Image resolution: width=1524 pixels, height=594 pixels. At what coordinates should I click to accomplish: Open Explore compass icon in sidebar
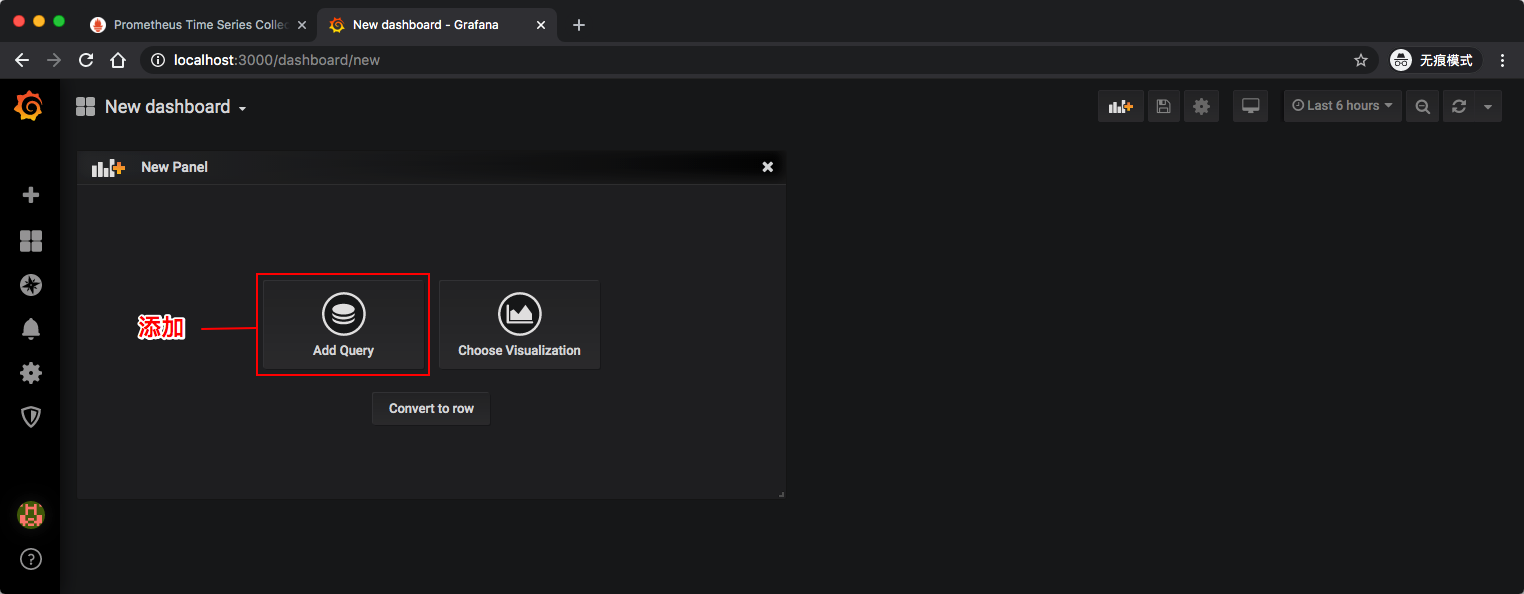tap(31, 285)
